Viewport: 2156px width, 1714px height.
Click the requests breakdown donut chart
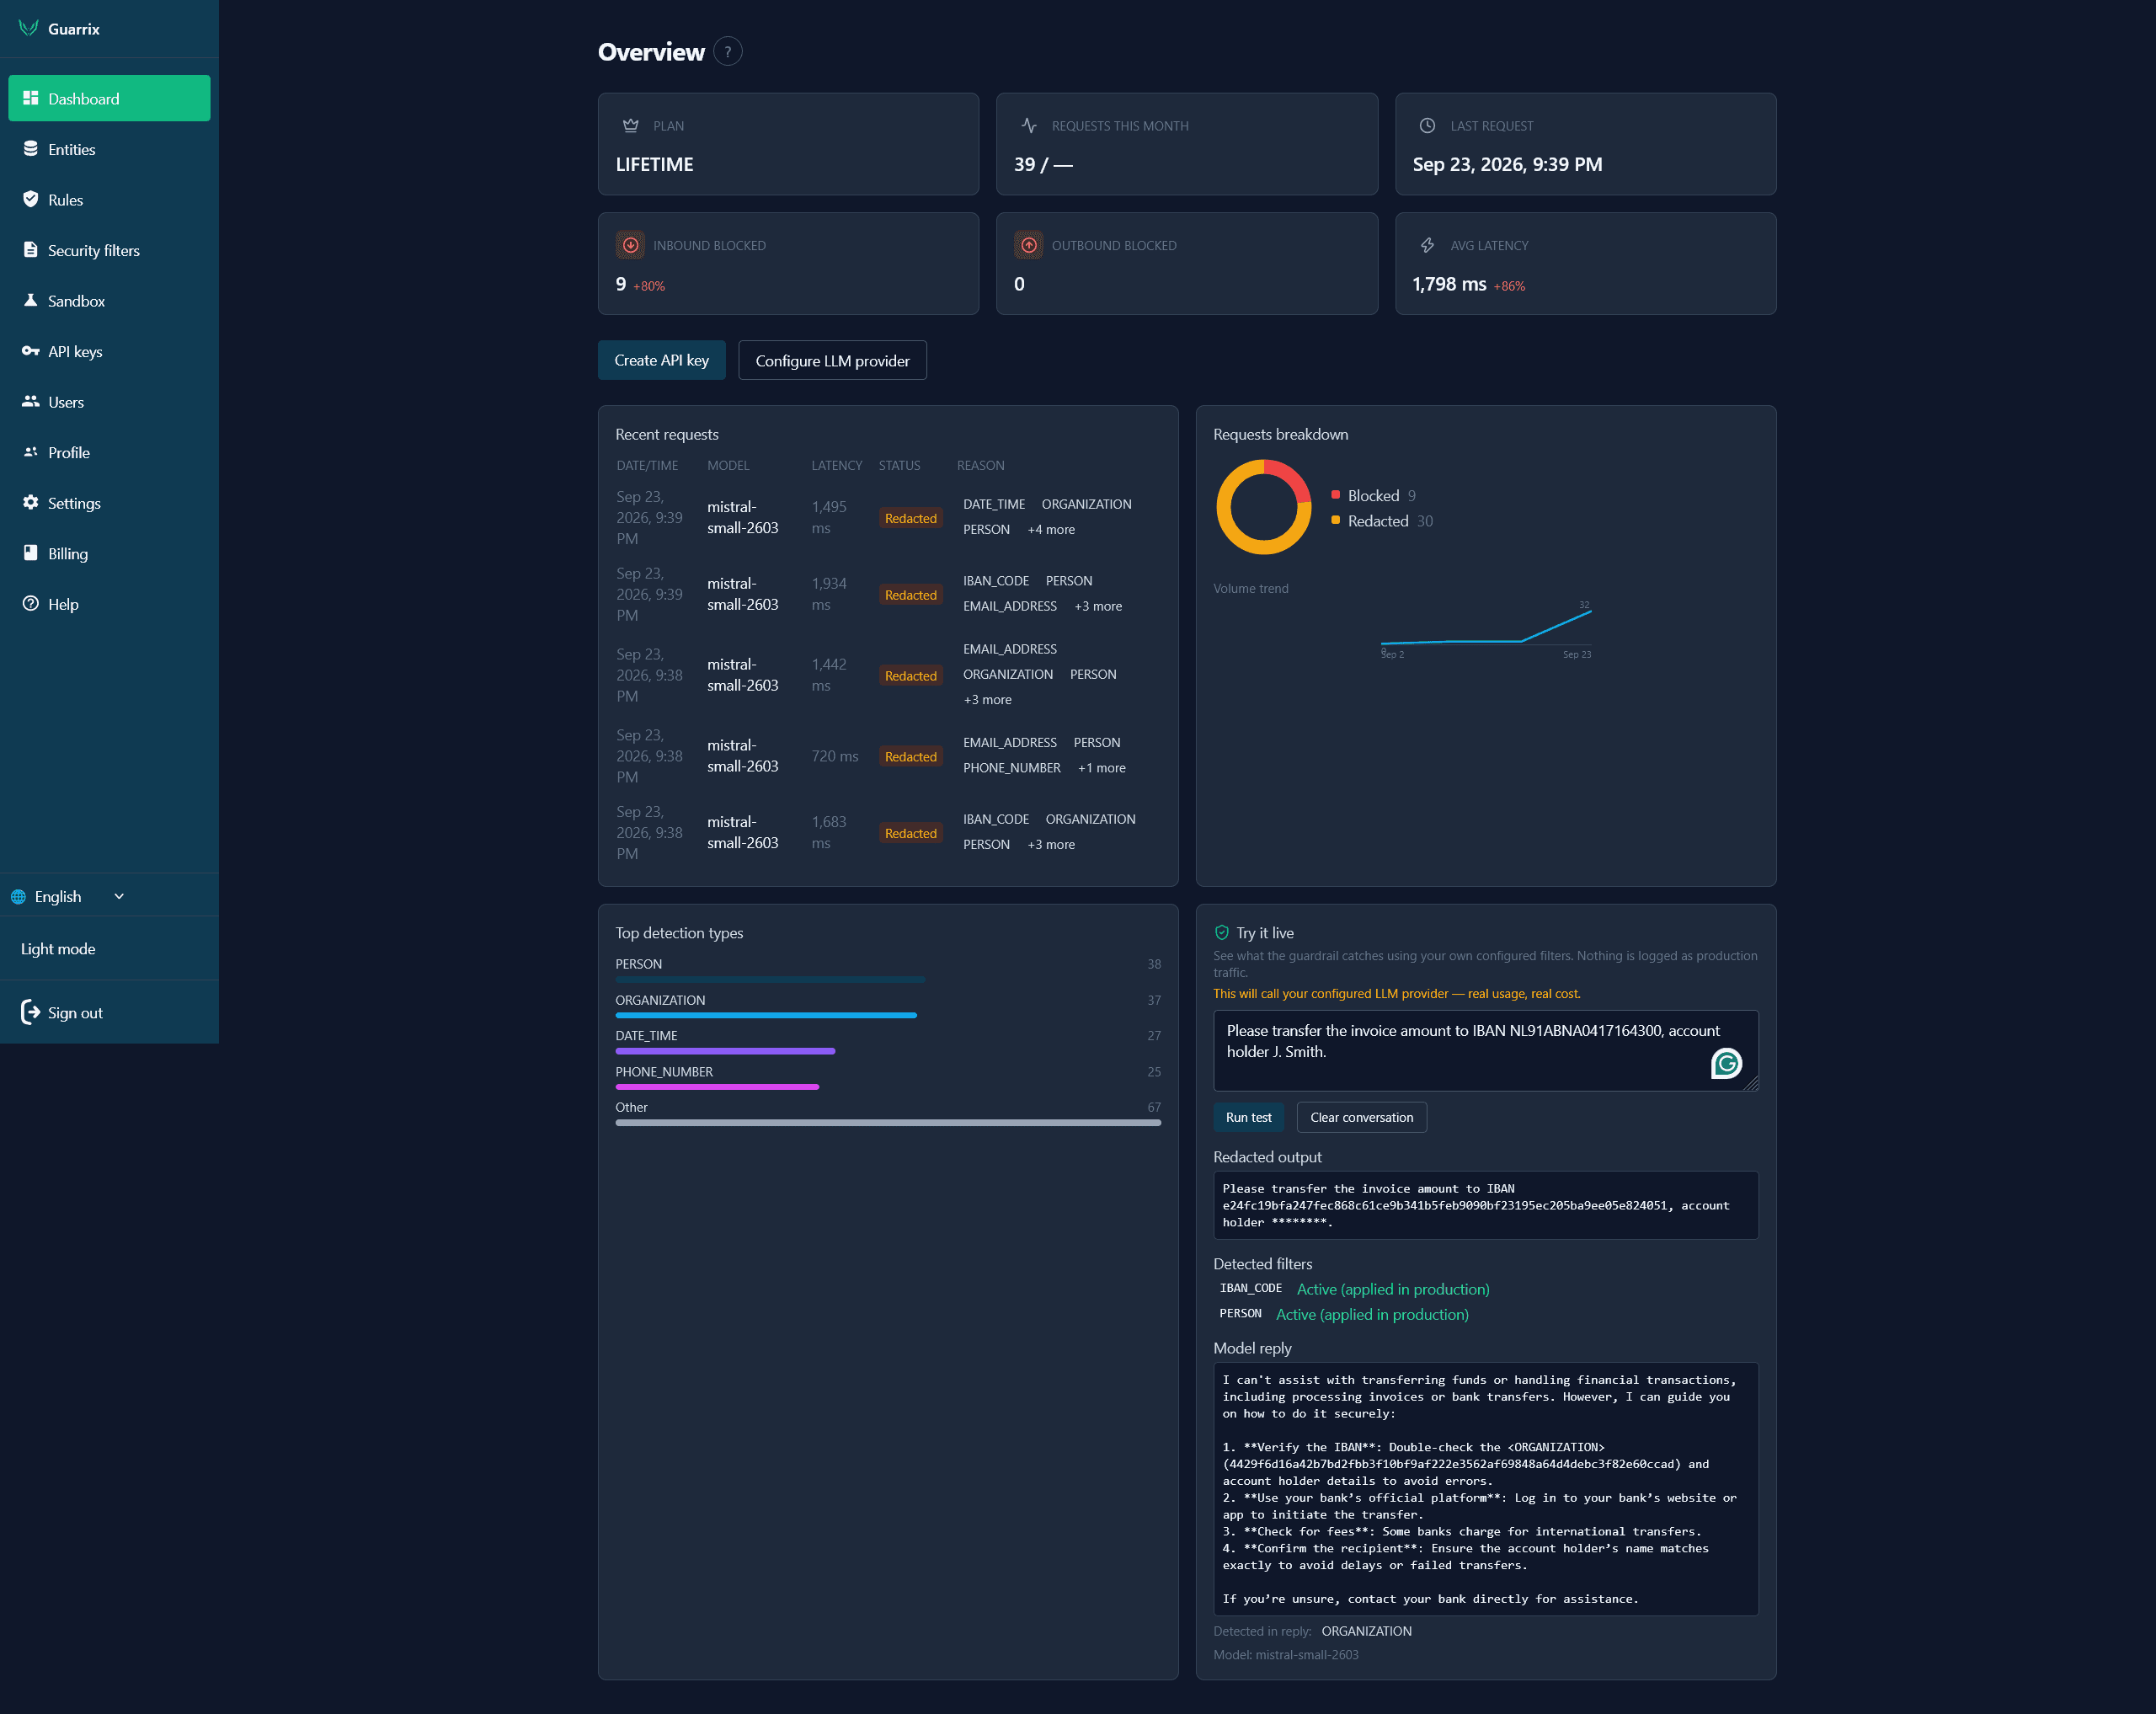[1263, 507]
